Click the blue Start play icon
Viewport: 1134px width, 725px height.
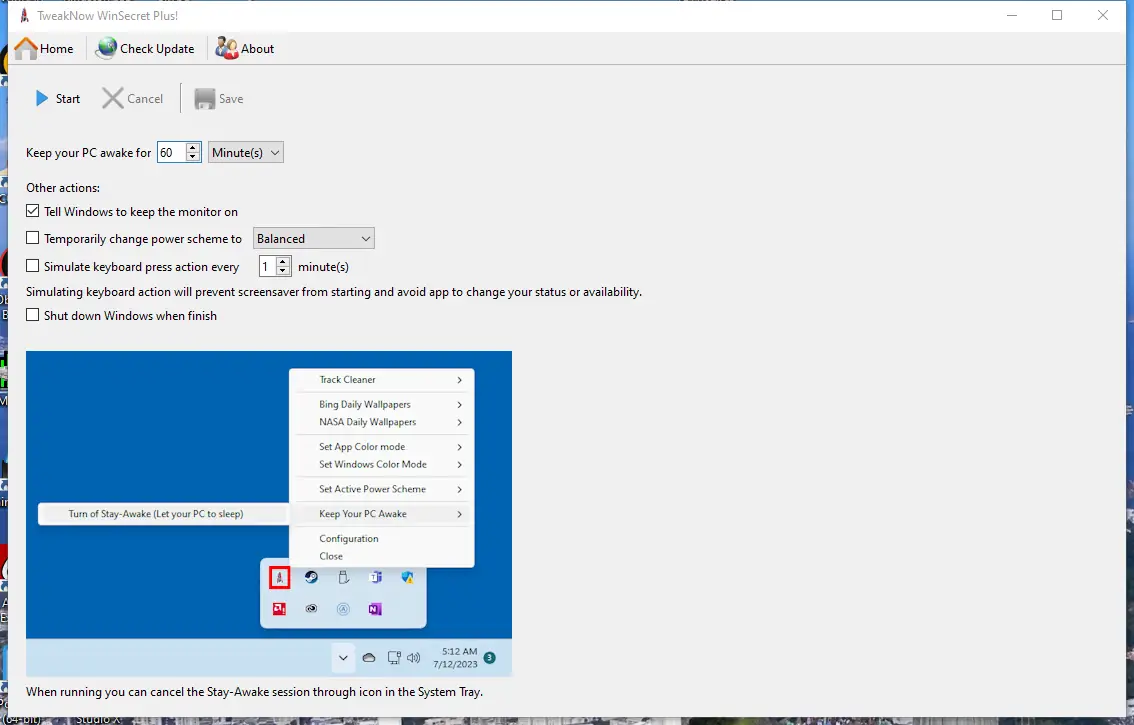[42, 98]
